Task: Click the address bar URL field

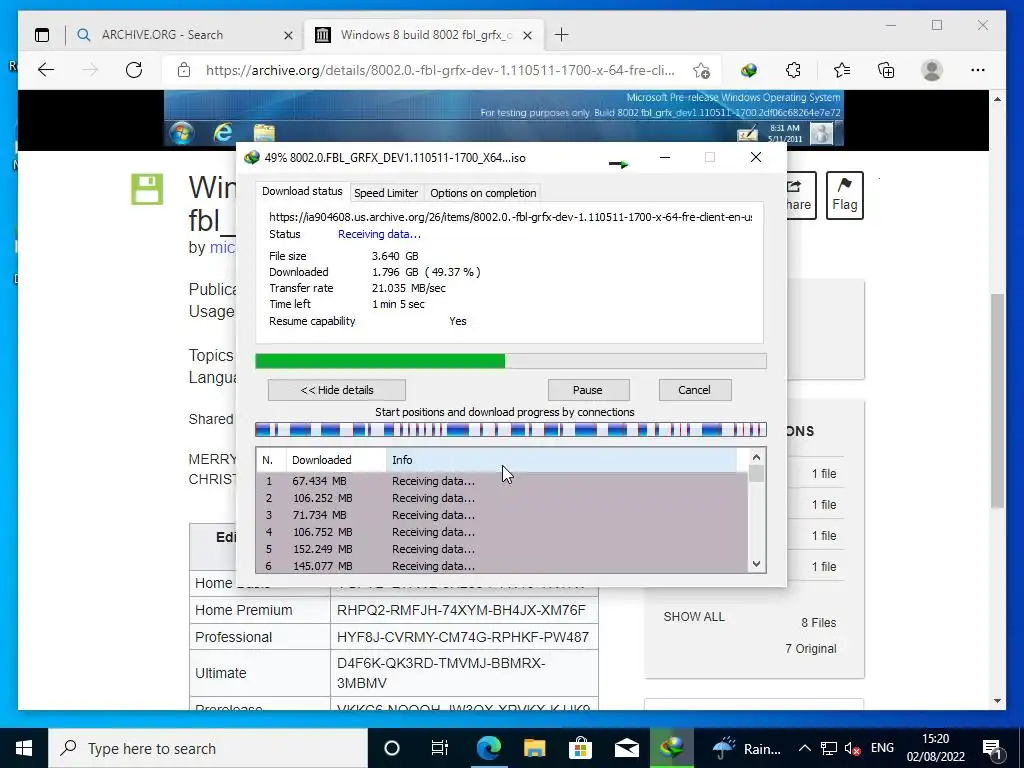Action: point(440,70)
